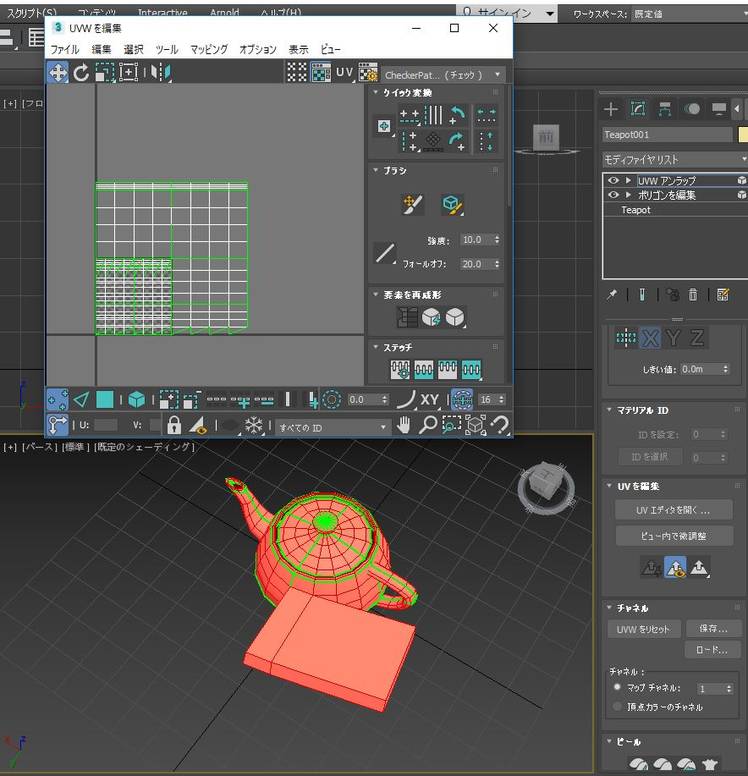The height and width of the screenshot is (776, 748).
Task: Click the straighten selection icon in reshape elements
Action: pos(407,317)
